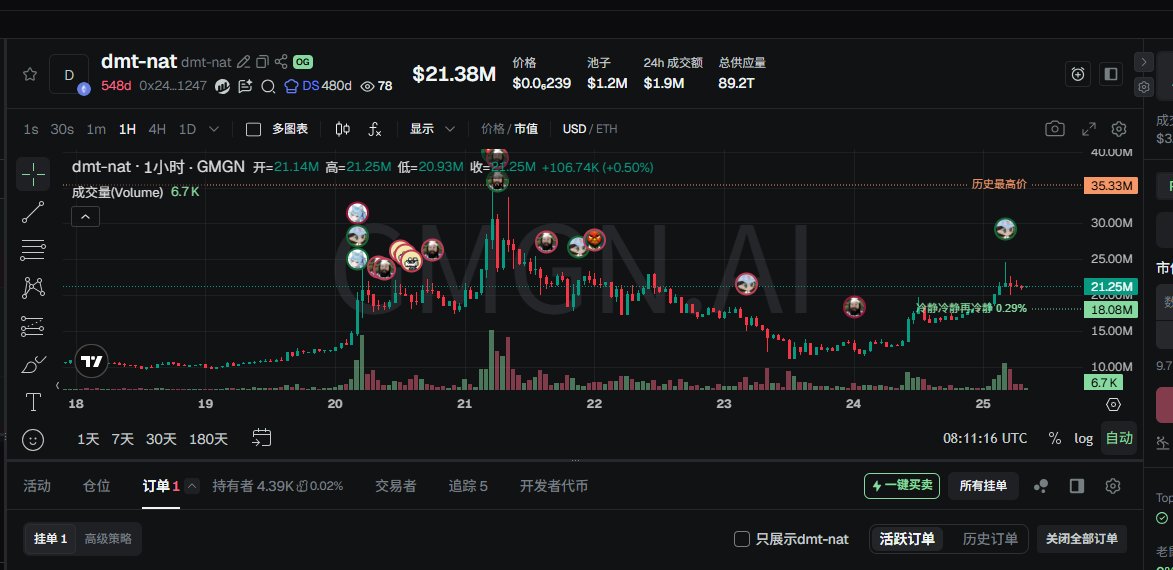Edit the dmt-nat token name with the pencil icon

(x=244, y=62)
